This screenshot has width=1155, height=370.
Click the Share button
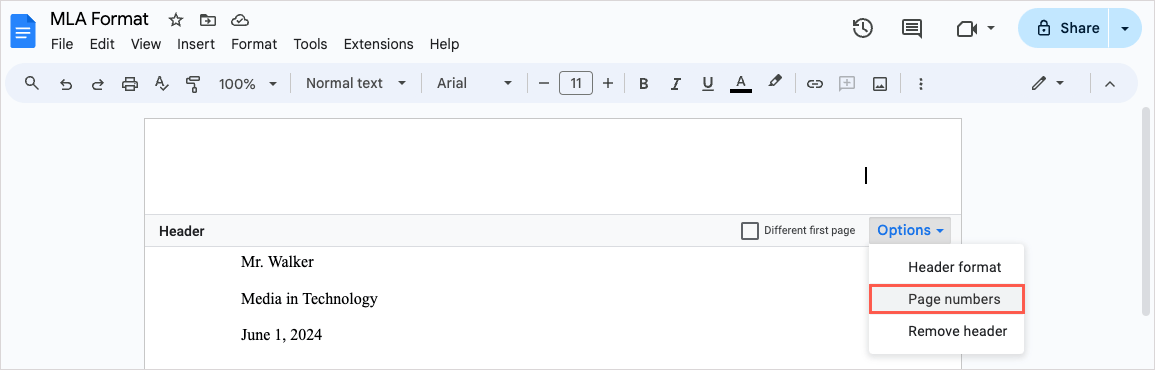click(x=1064, y=28)
